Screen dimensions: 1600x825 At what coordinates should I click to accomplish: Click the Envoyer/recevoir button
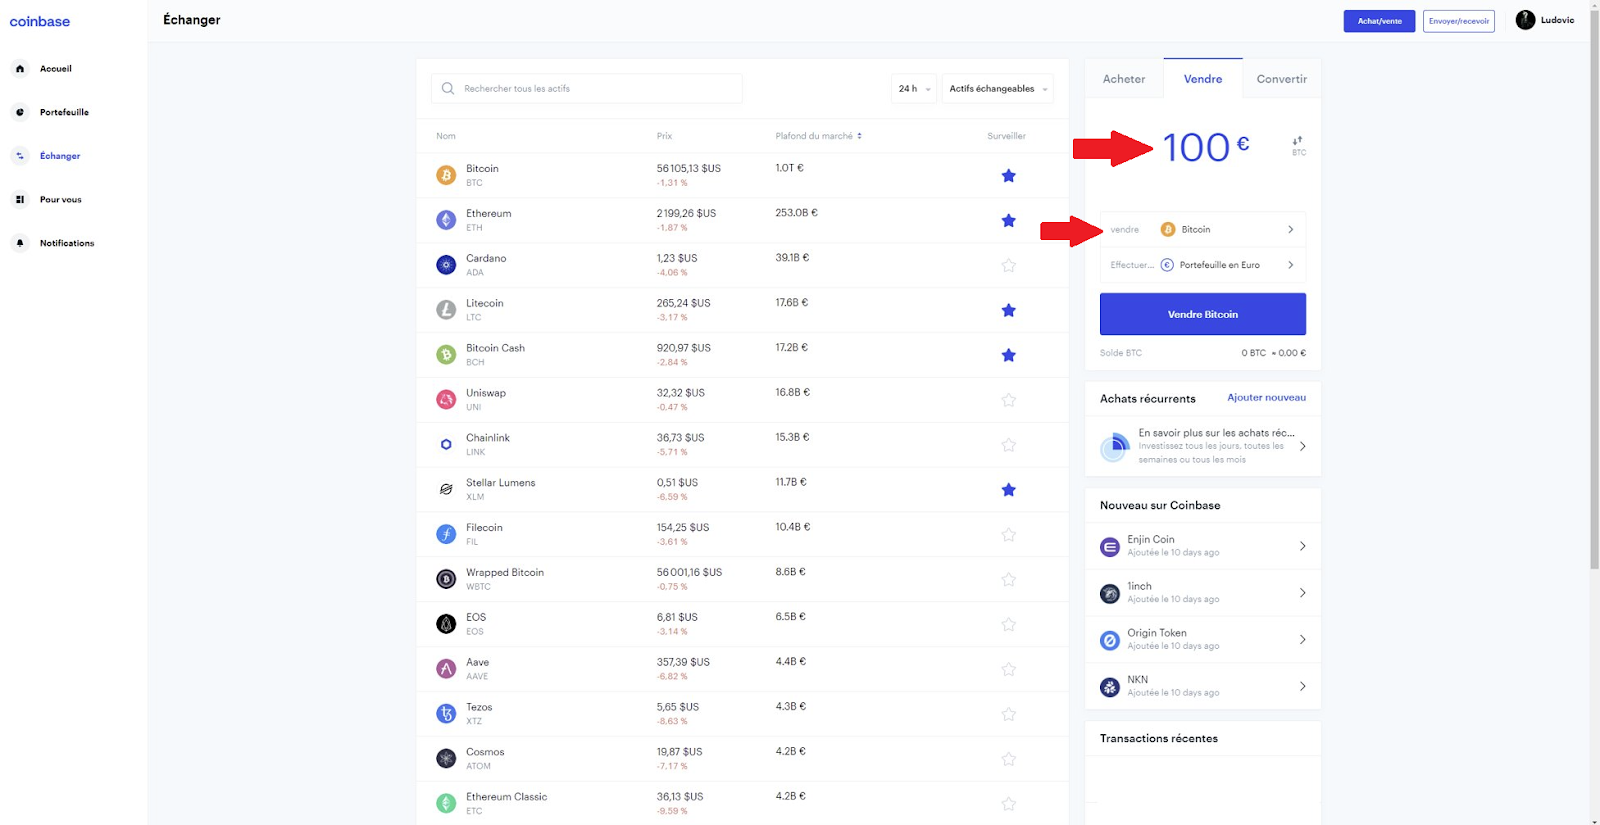tap(1458, 21)
